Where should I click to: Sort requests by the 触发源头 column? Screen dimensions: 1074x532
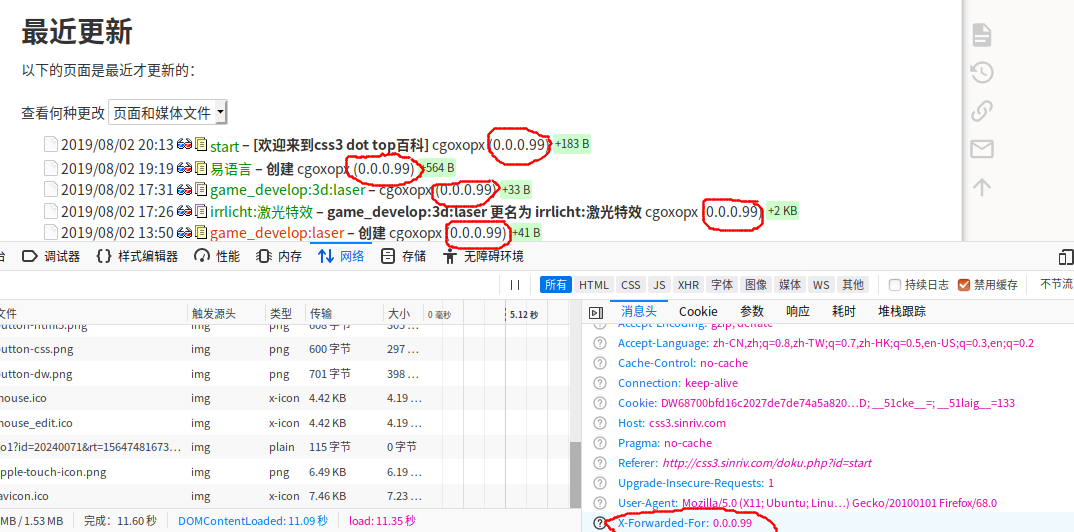tap(226, 314)
